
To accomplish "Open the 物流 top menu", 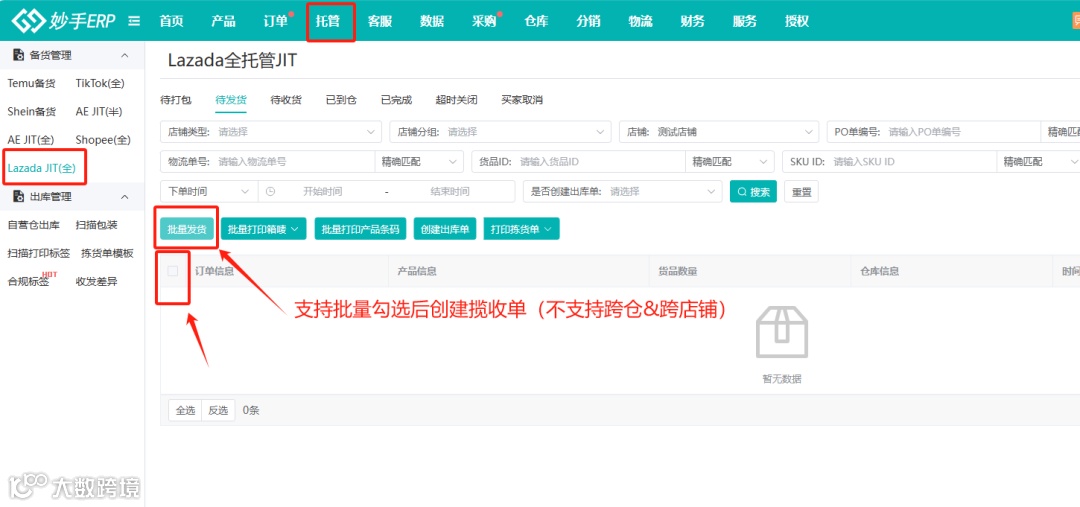I will 641,21.
